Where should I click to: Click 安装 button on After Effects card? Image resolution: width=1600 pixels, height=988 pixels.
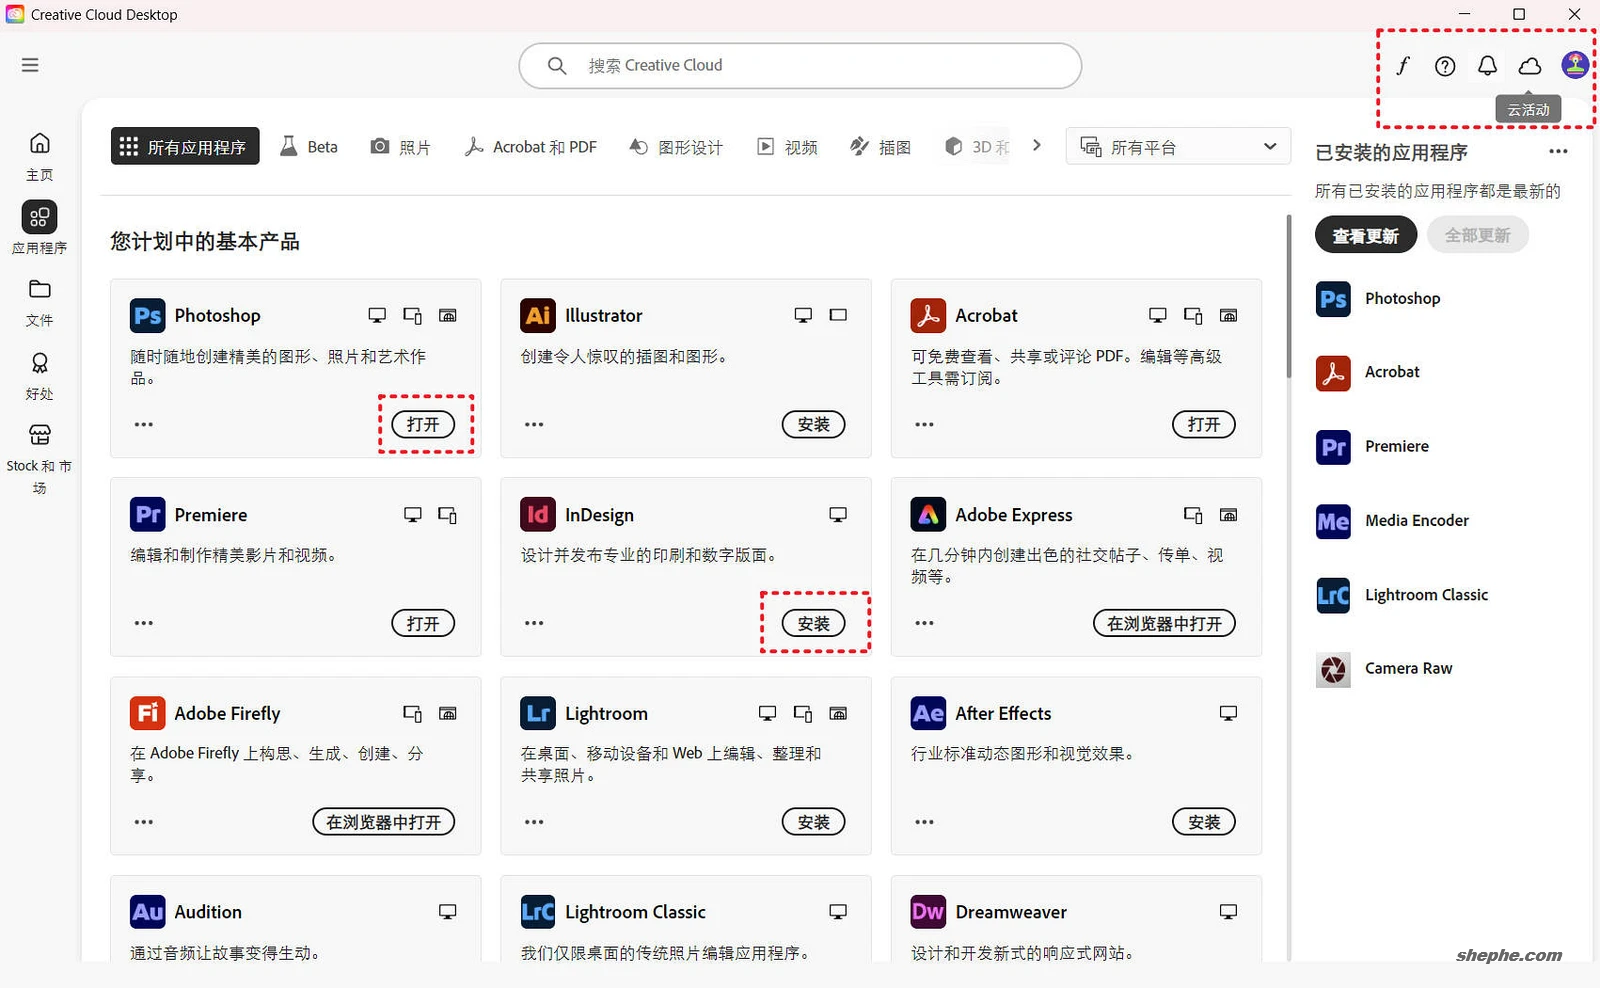coord(1204,822)
